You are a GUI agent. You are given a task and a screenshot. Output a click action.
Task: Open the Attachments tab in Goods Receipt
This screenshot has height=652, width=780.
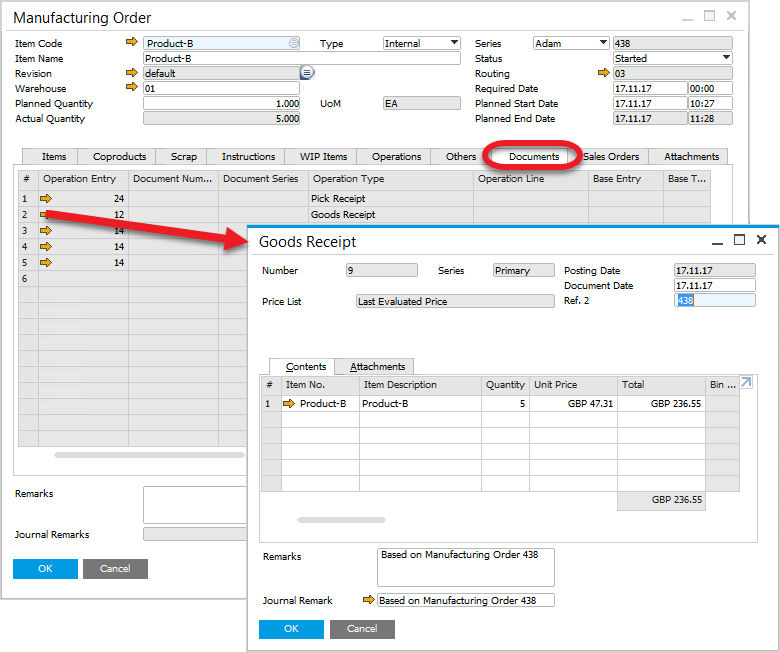pyautogui.click(x=377, y=367)
